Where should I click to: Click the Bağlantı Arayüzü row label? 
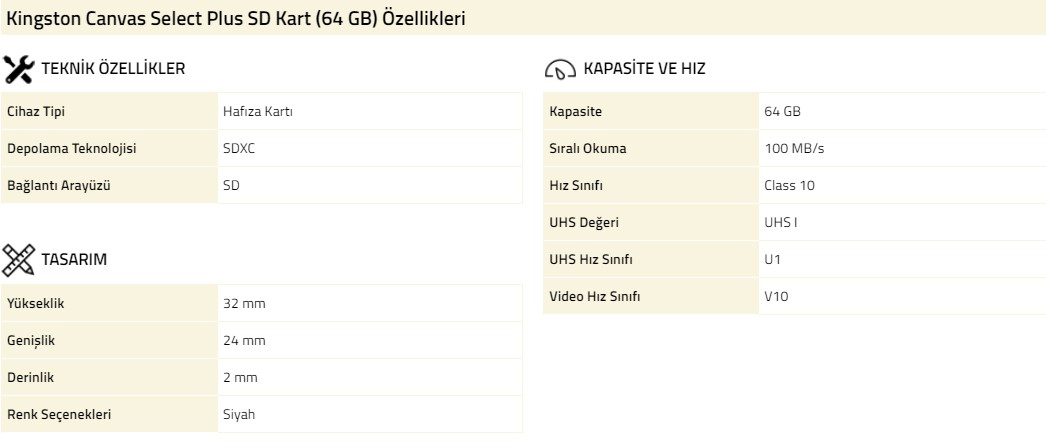coord(59,185)
